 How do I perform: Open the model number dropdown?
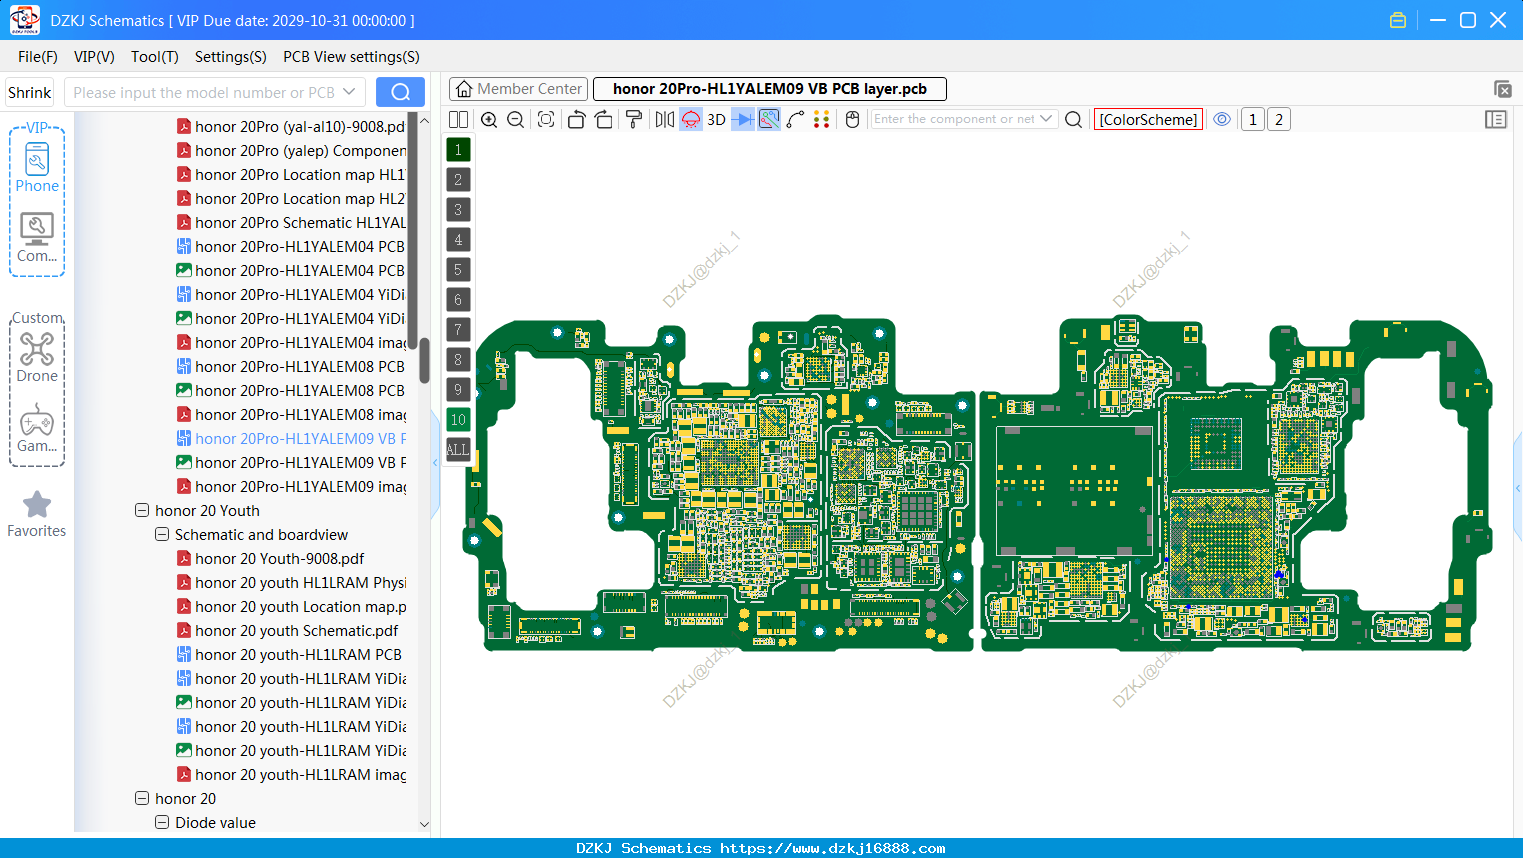point(349,92)
